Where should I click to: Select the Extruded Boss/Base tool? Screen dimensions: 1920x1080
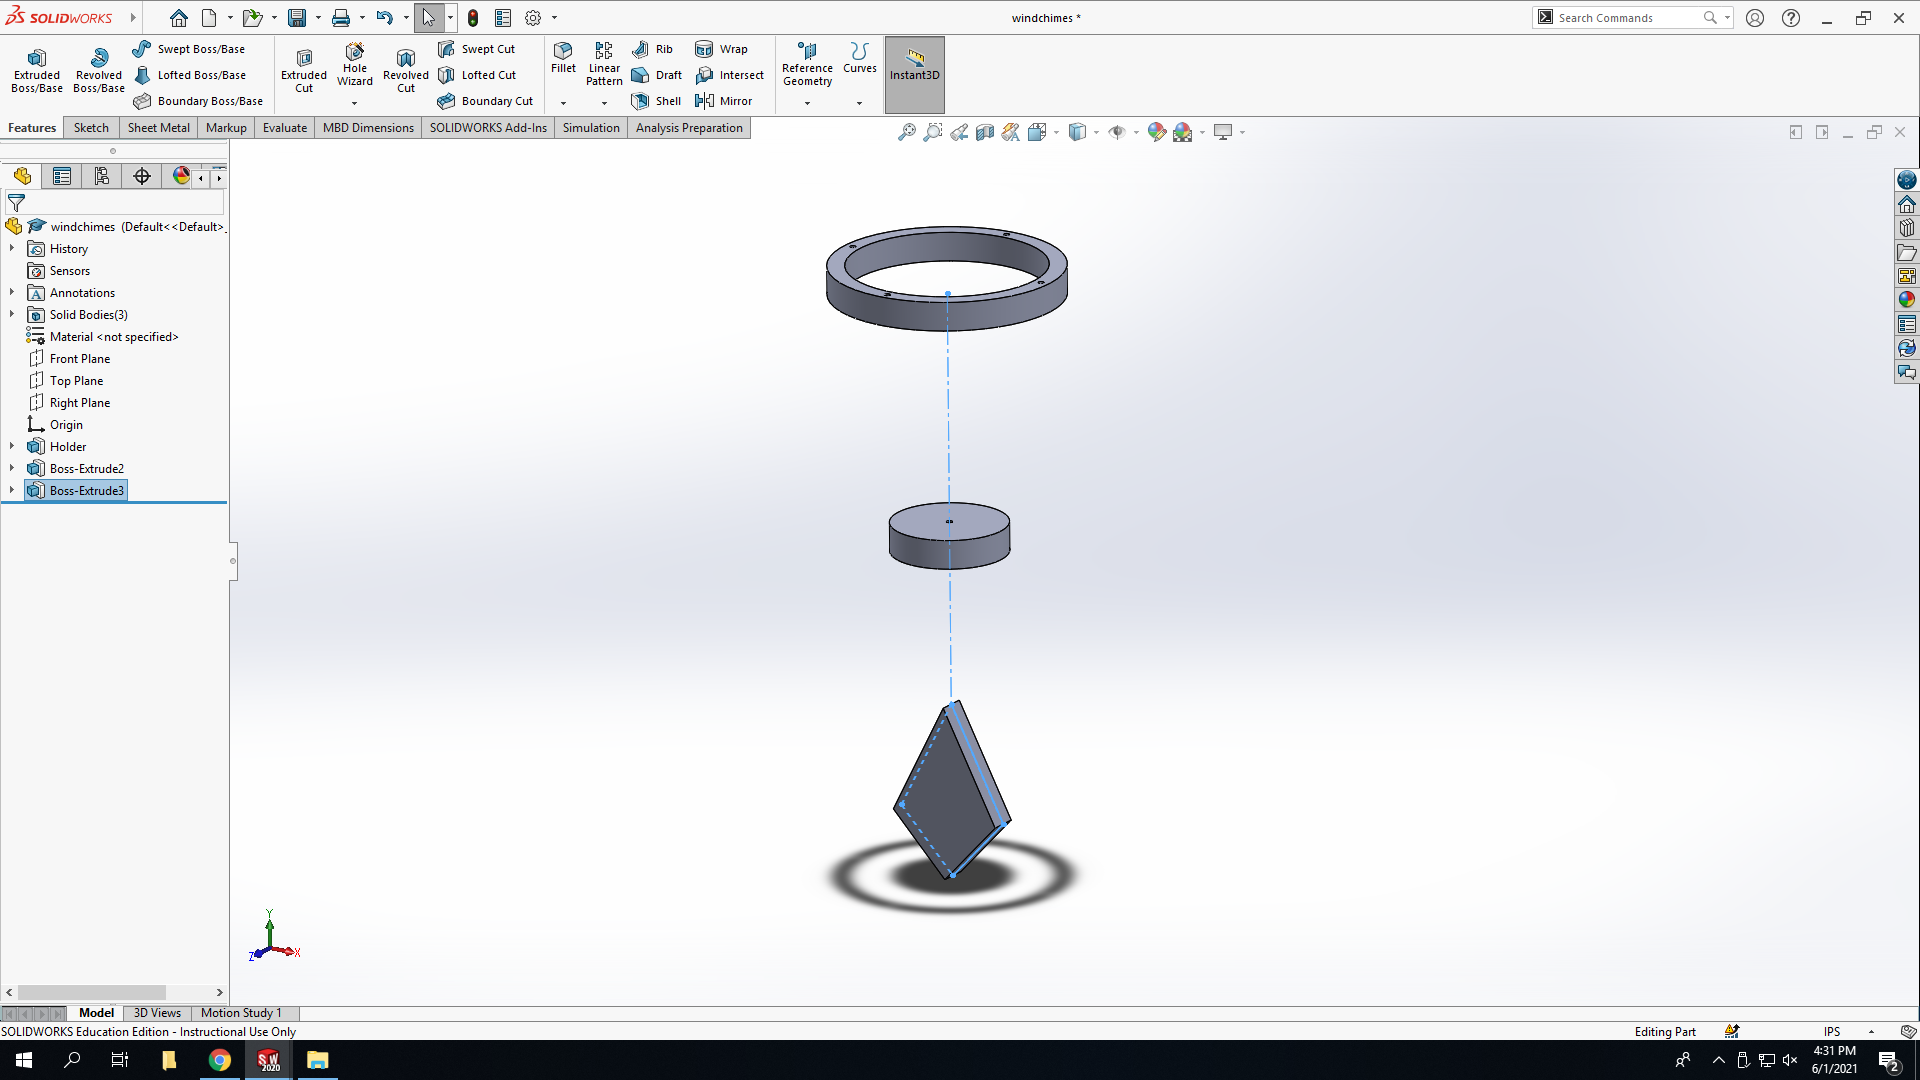coord(37,70)
